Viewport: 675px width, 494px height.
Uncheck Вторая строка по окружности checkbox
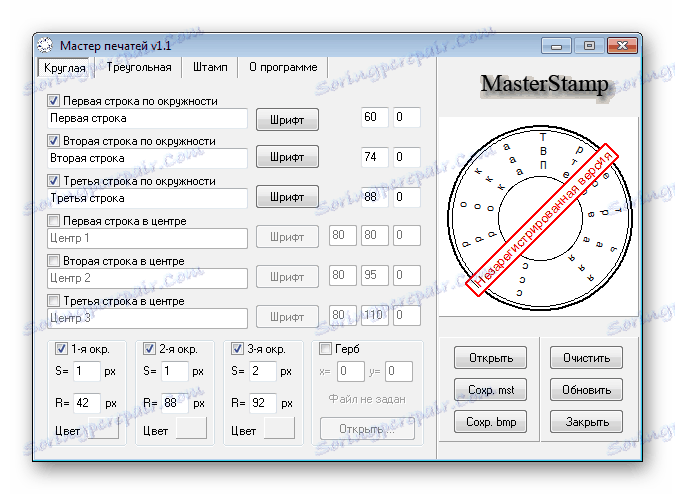53,141
